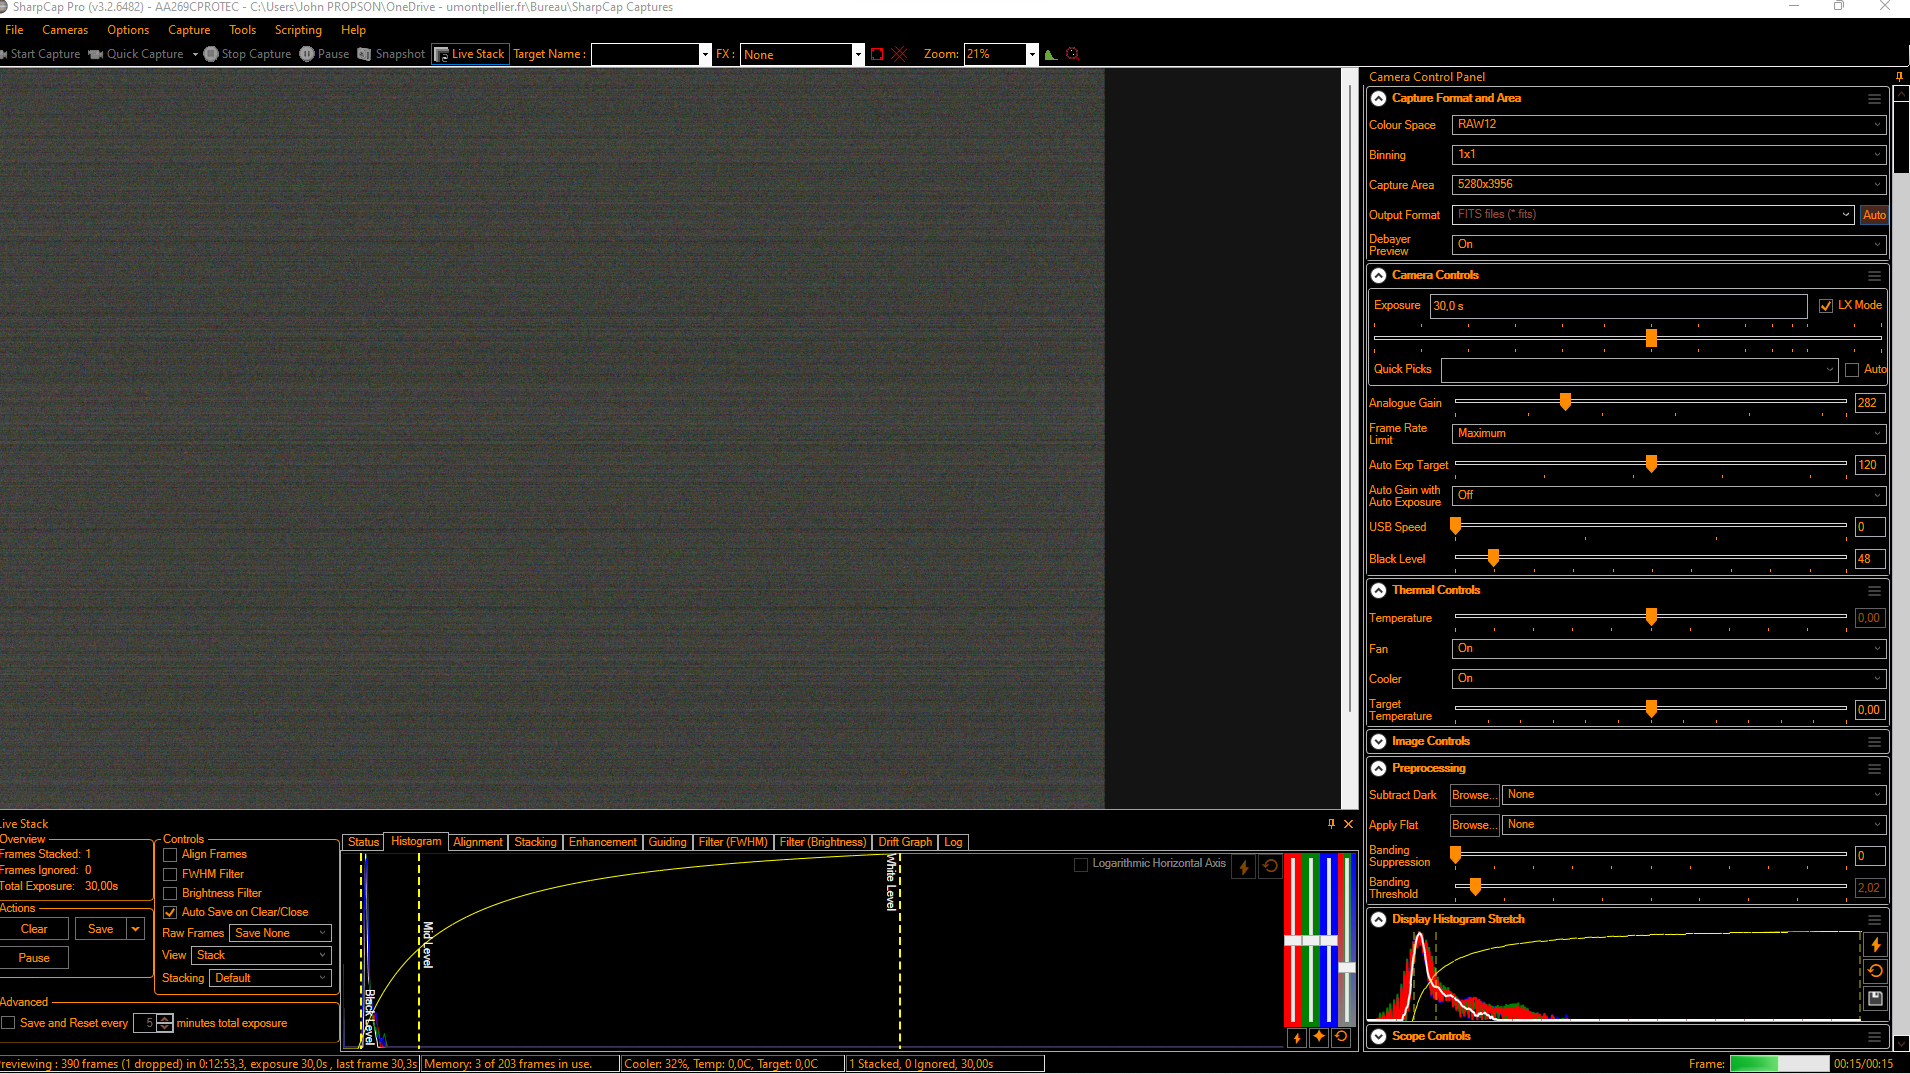Collapse the Thermal Controls section
Viewport: 1910px width, 1074px height.
click(1379, 591)
